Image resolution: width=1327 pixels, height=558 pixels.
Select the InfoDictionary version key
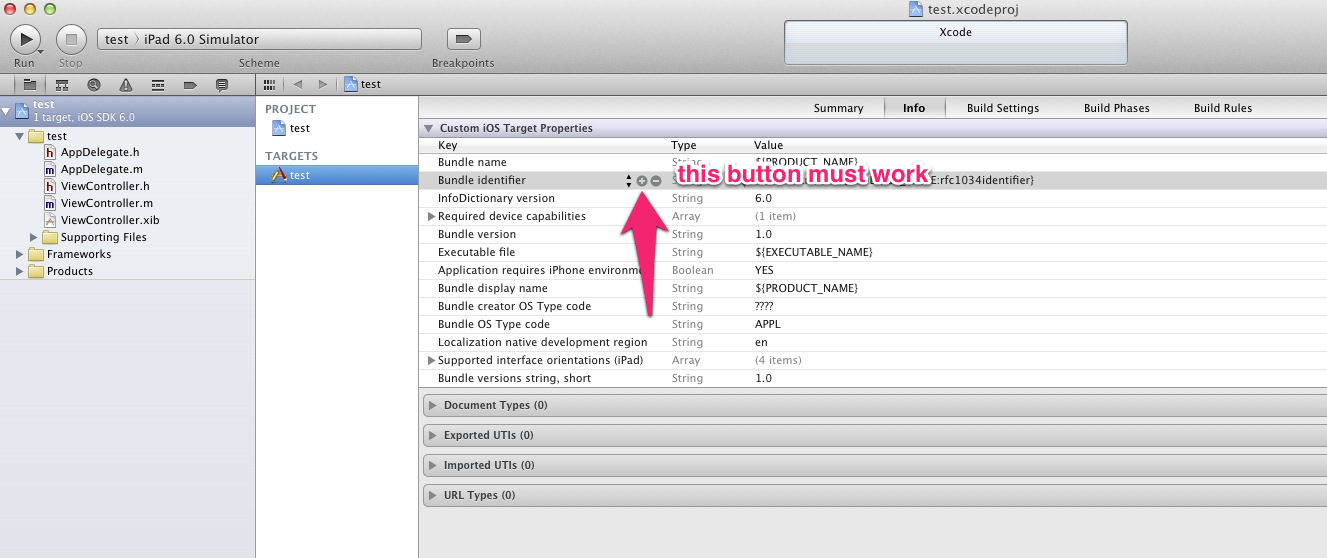pos(496,198)
